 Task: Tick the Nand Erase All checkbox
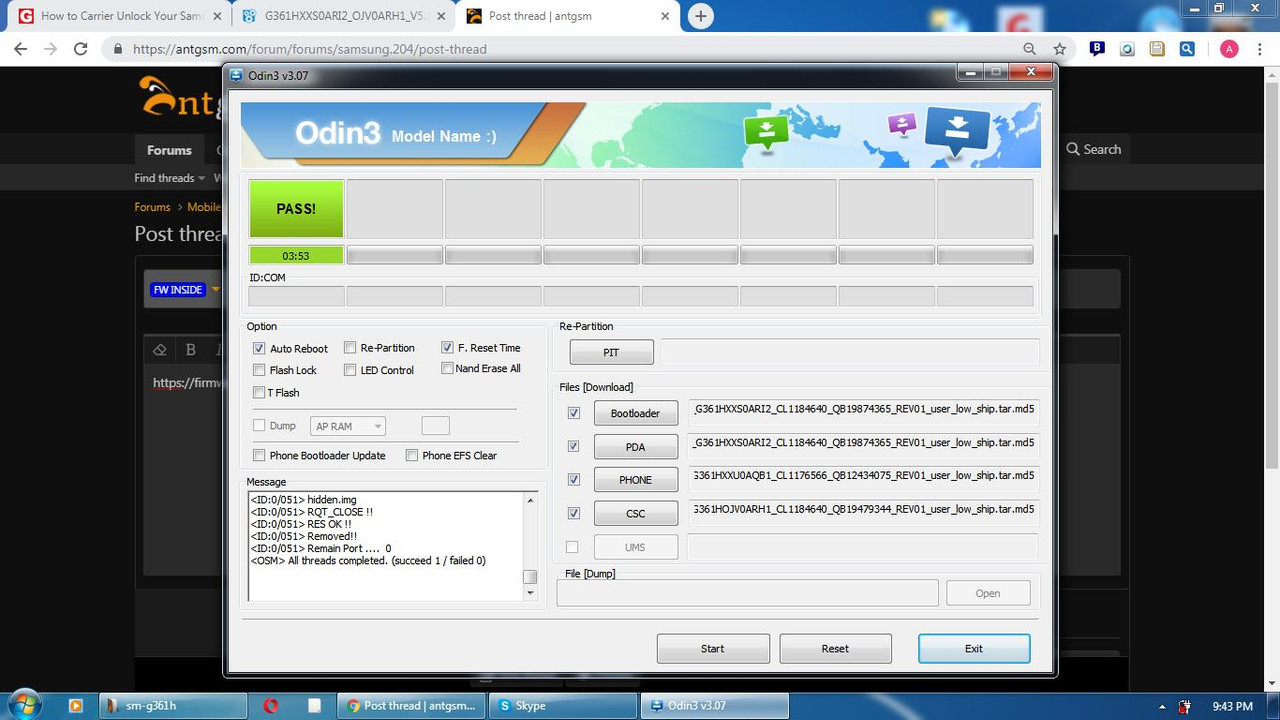(x=447, y=368)
